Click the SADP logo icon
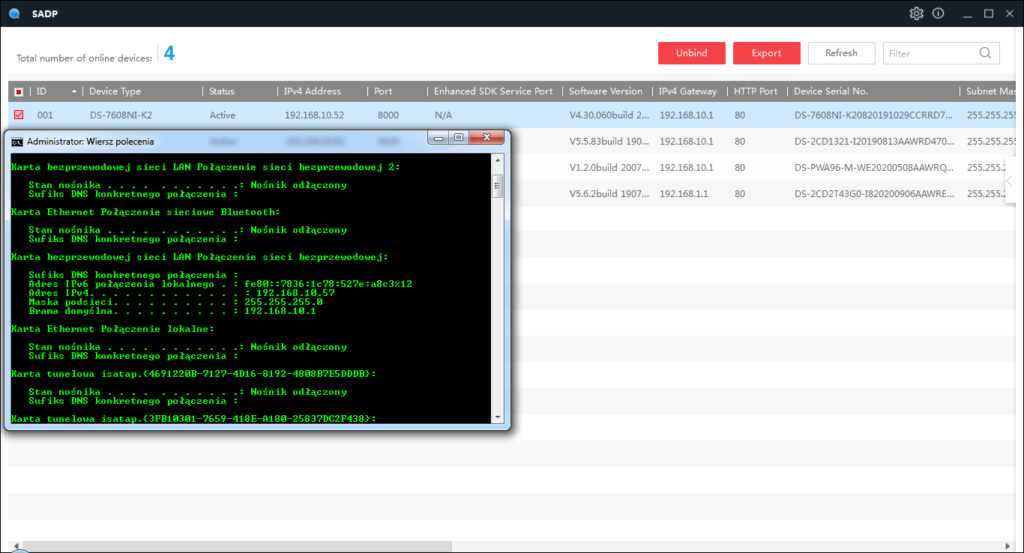The width and height of the screenshot is (1024, 553). 13,13
